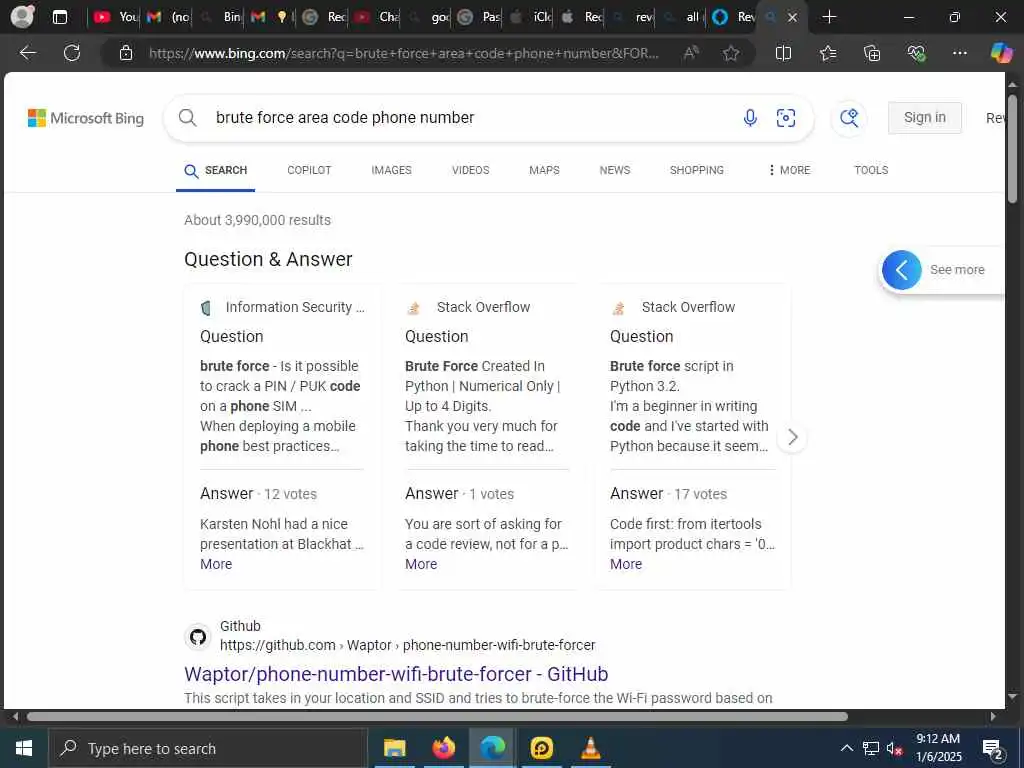Viewport: 1024px width, 768px height.
Task: Expand the MORE dropdown menu
Action: pyautogui.click(x=789, y=170)
